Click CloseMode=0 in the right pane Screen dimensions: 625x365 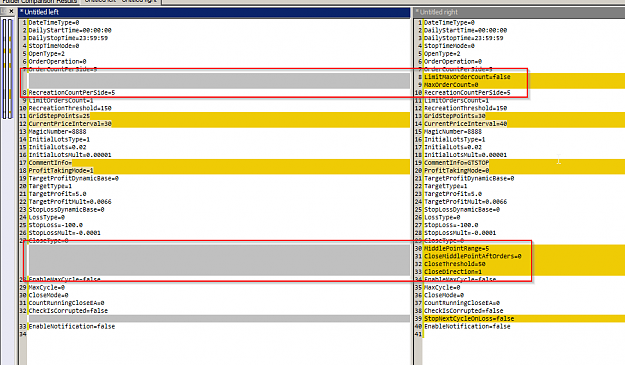[444, 295]
